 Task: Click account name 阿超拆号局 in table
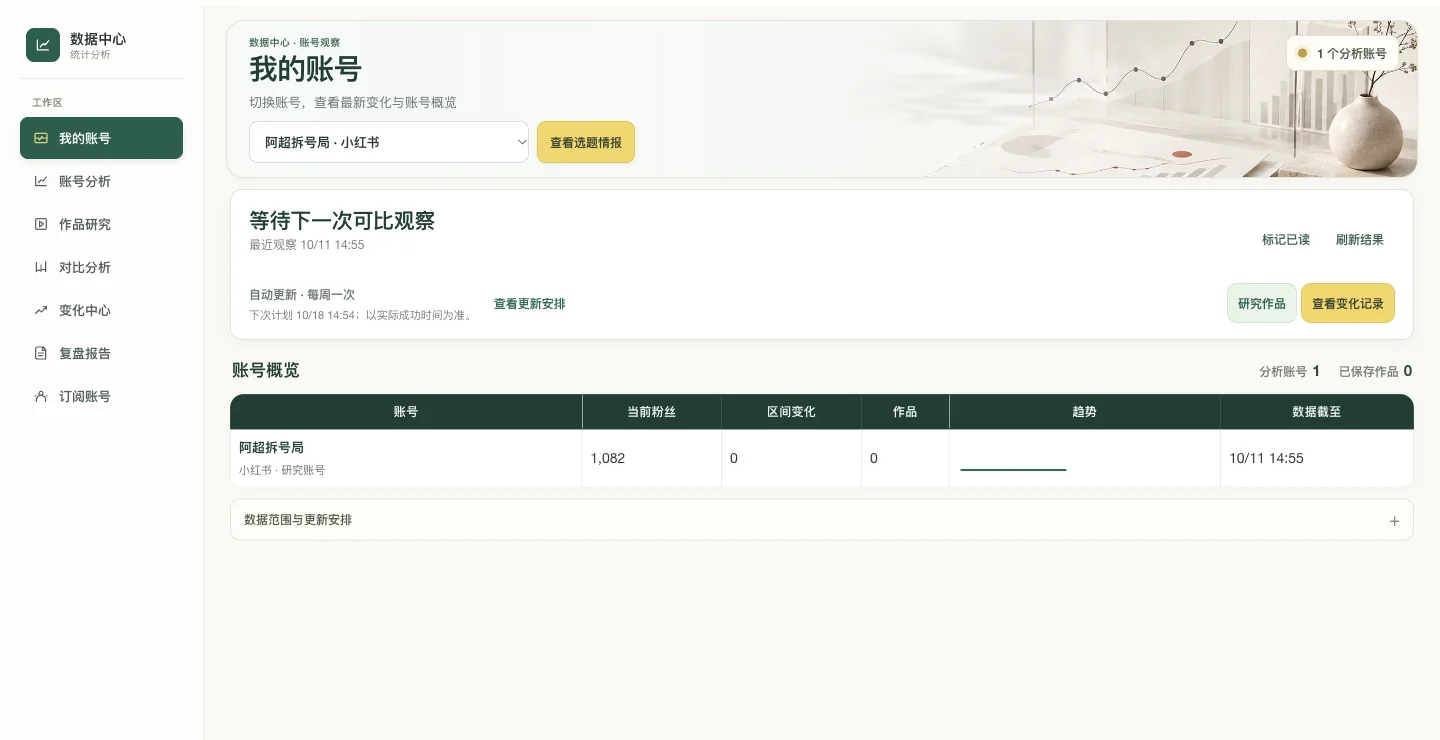click(x=271, y=447)
